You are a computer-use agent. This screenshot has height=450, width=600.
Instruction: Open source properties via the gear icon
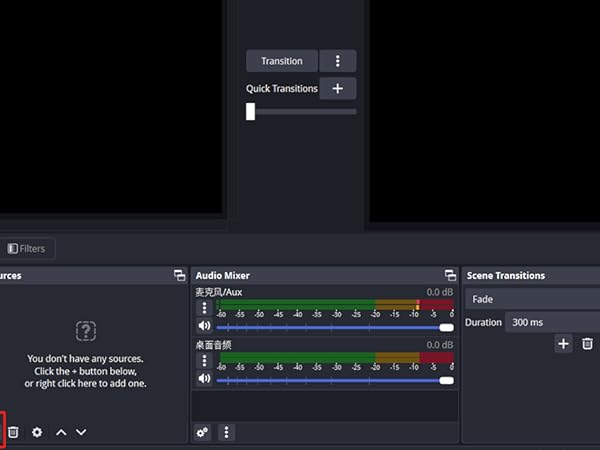37,432
